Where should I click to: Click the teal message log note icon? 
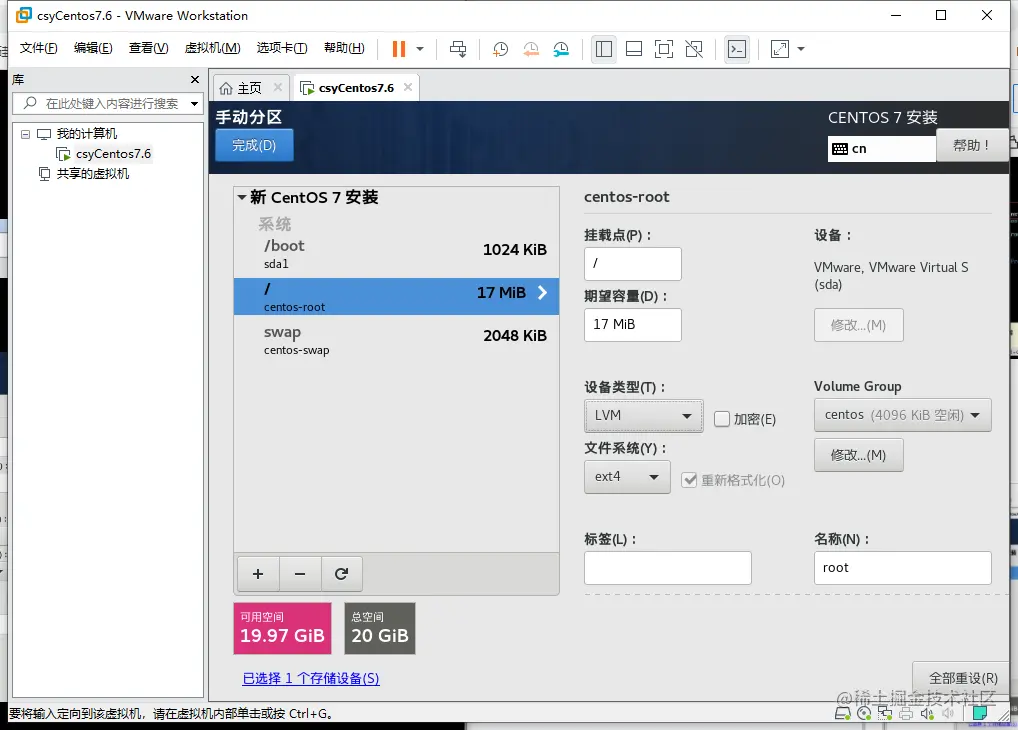(980, 713)
